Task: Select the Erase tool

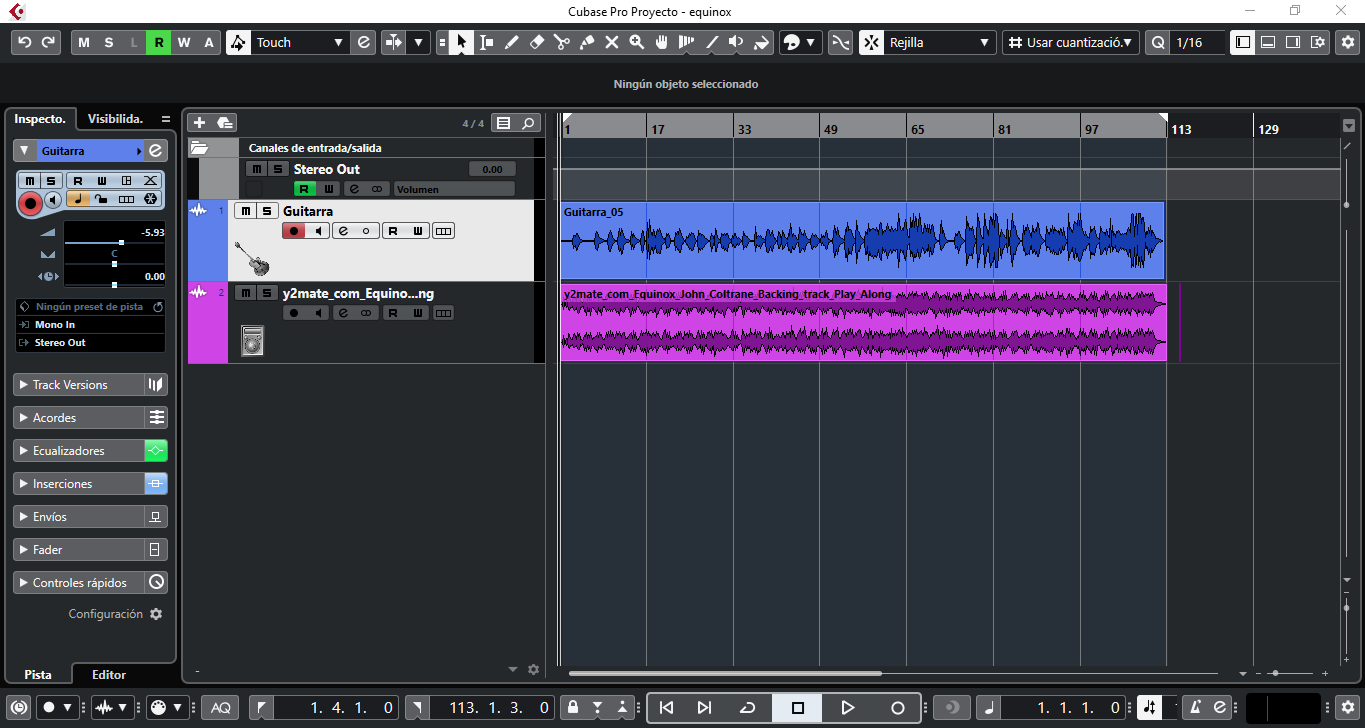Action: pyautogui.click(x=536, y=42)
